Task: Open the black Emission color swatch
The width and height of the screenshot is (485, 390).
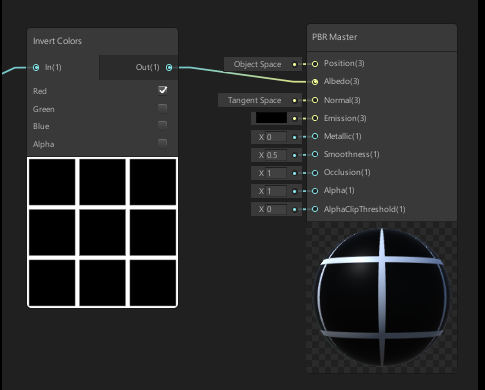Action: (x=271, y=118)
